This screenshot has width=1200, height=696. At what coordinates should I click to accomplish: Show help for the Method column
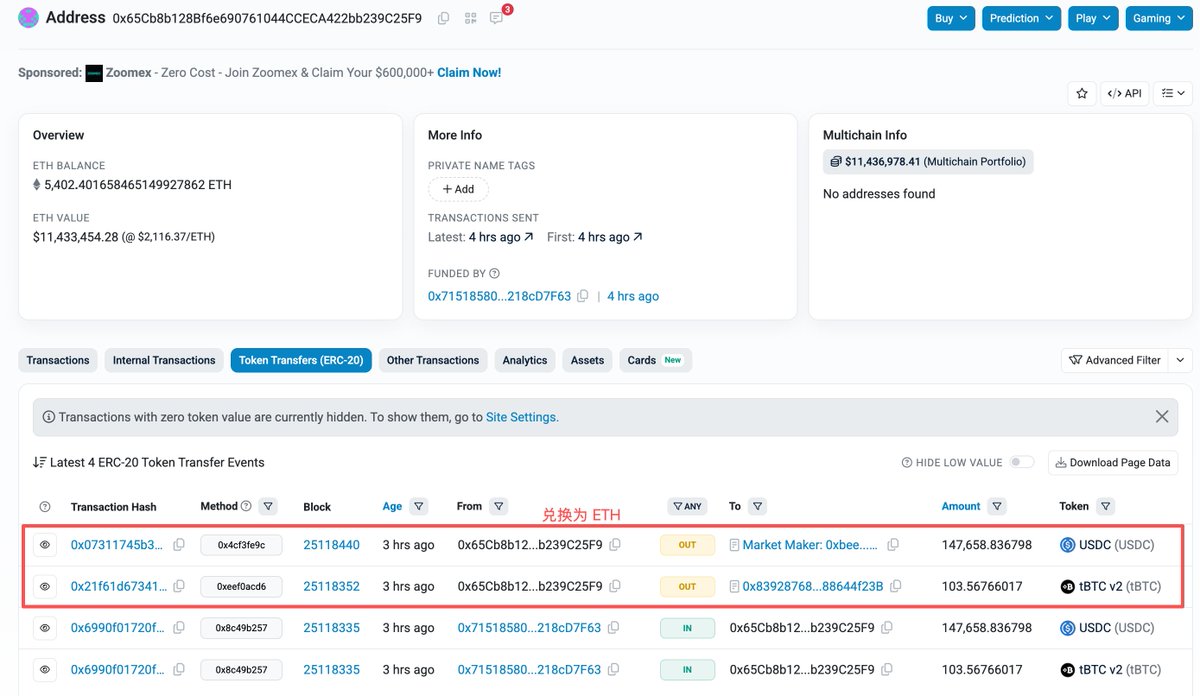[x=246, y=506]
